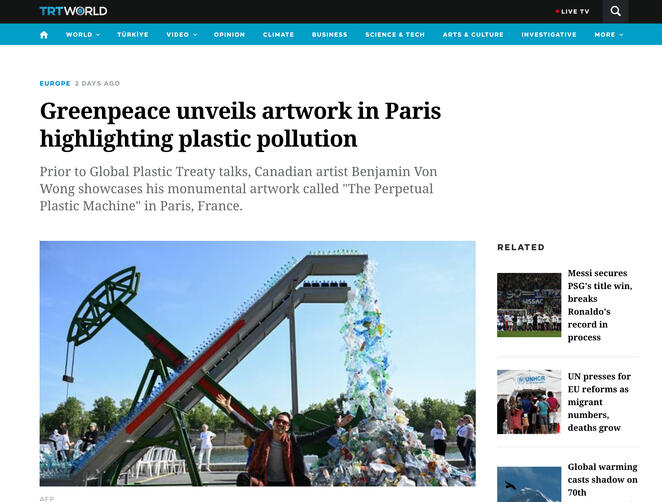
Task: Click the Europe category link
Action: pos(55,83)
